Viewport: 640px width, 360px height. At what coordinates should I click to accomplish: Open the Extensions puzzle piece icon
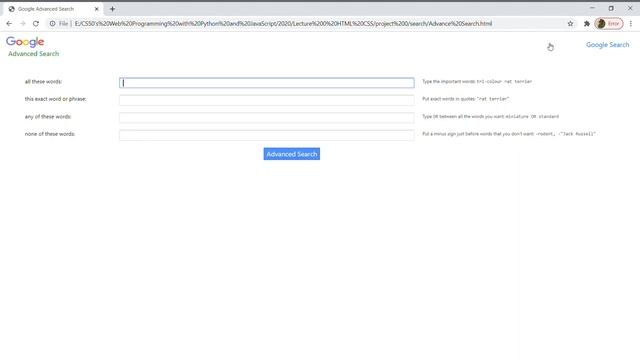click(x=587, y=24)
